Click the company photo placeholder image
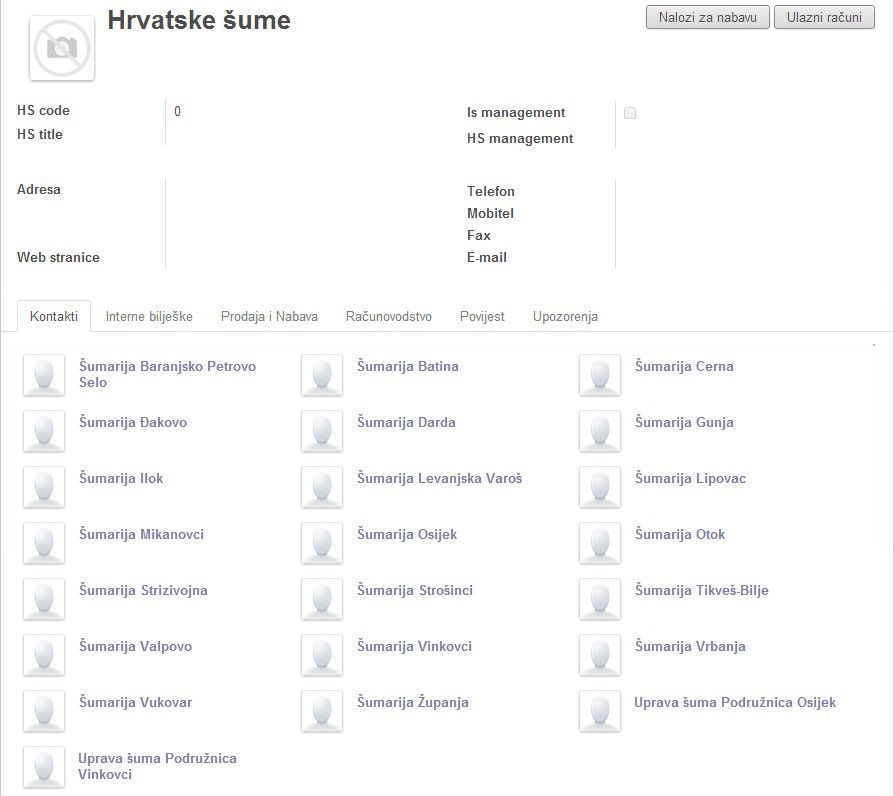Image resolution: width=894 pixels, height=796 pixels. point(62,48)
